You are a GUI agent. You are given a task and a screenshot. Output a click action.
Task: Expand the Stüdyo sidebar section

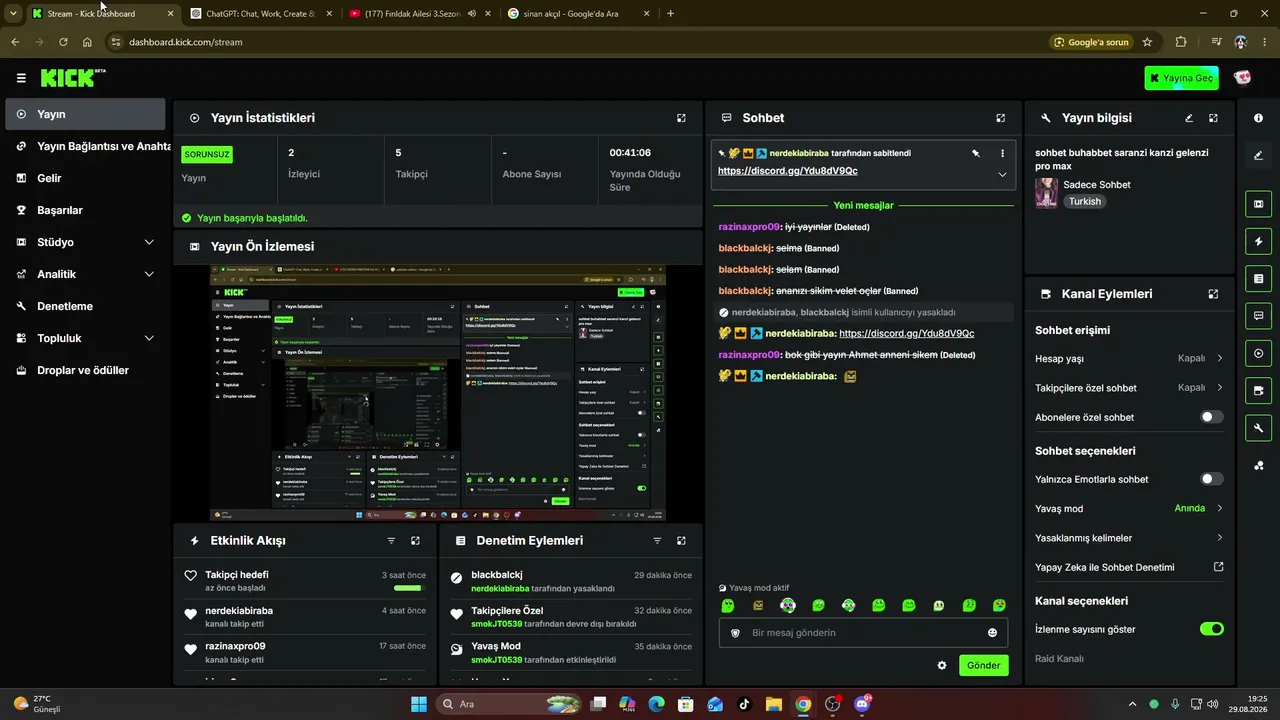tap(149, 242)
